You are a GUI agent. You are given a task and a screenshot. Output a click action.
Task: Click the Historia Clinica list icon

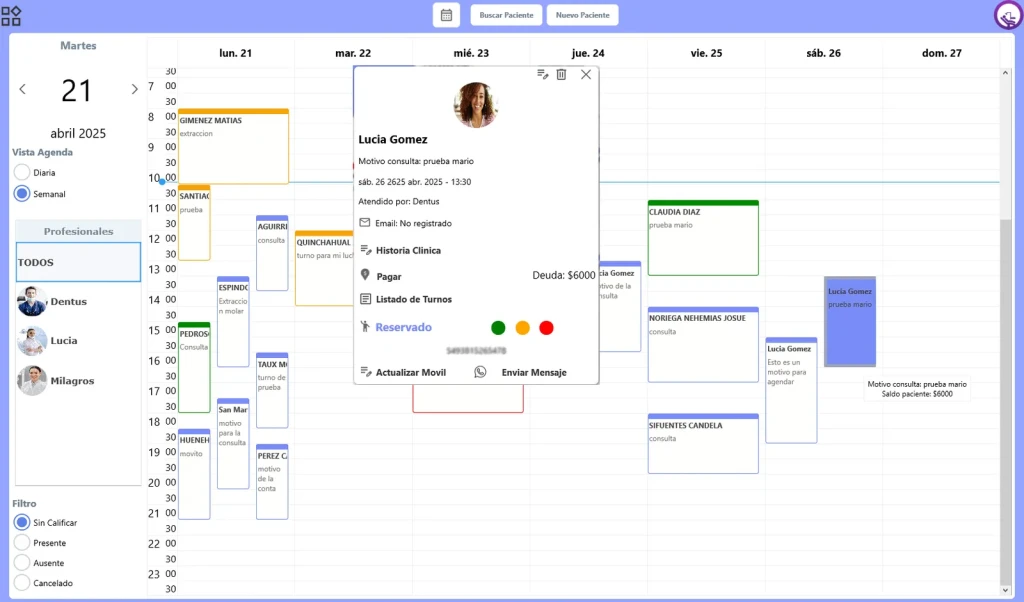(x=365, y=250)
